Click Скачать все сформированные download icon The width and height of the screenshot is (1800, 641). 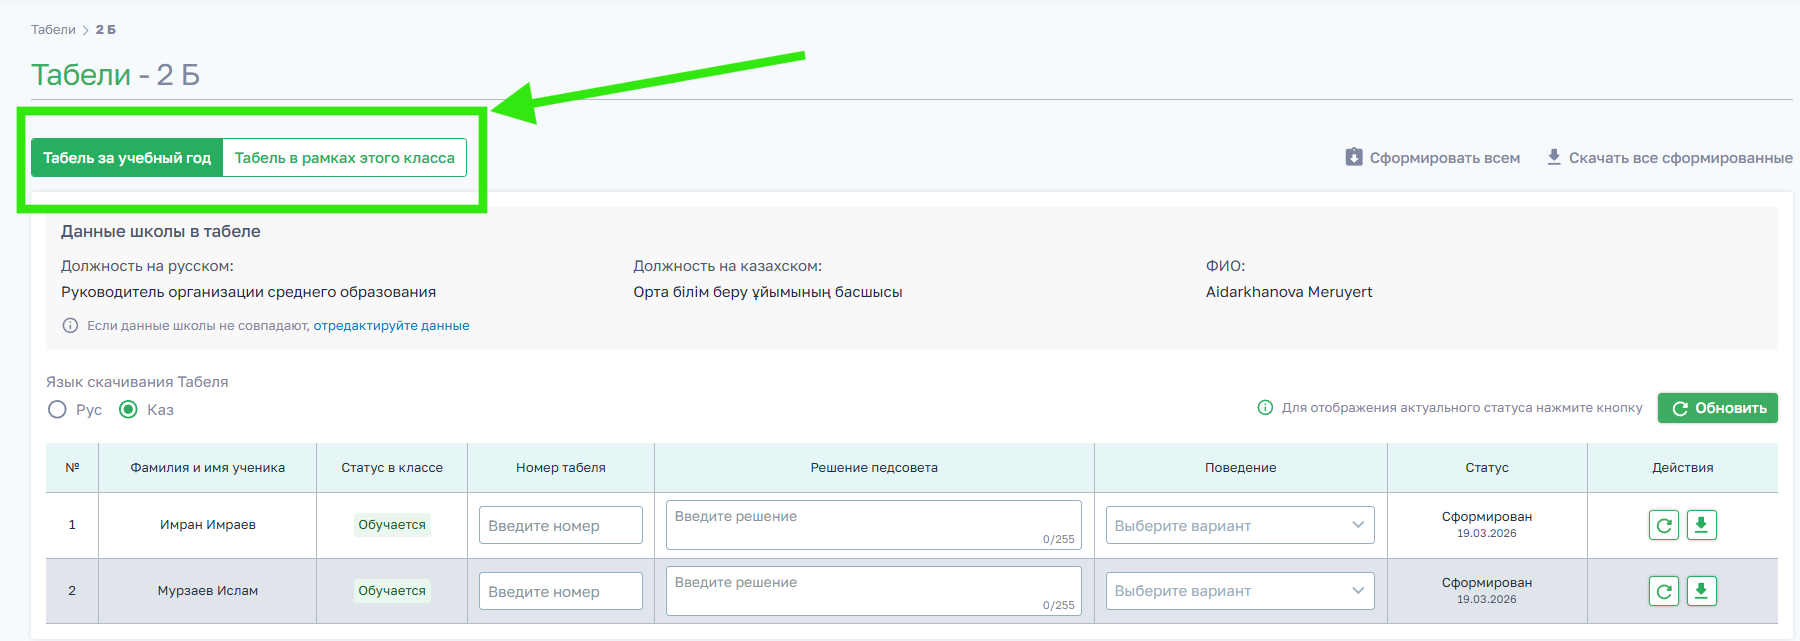[1554, 157]
